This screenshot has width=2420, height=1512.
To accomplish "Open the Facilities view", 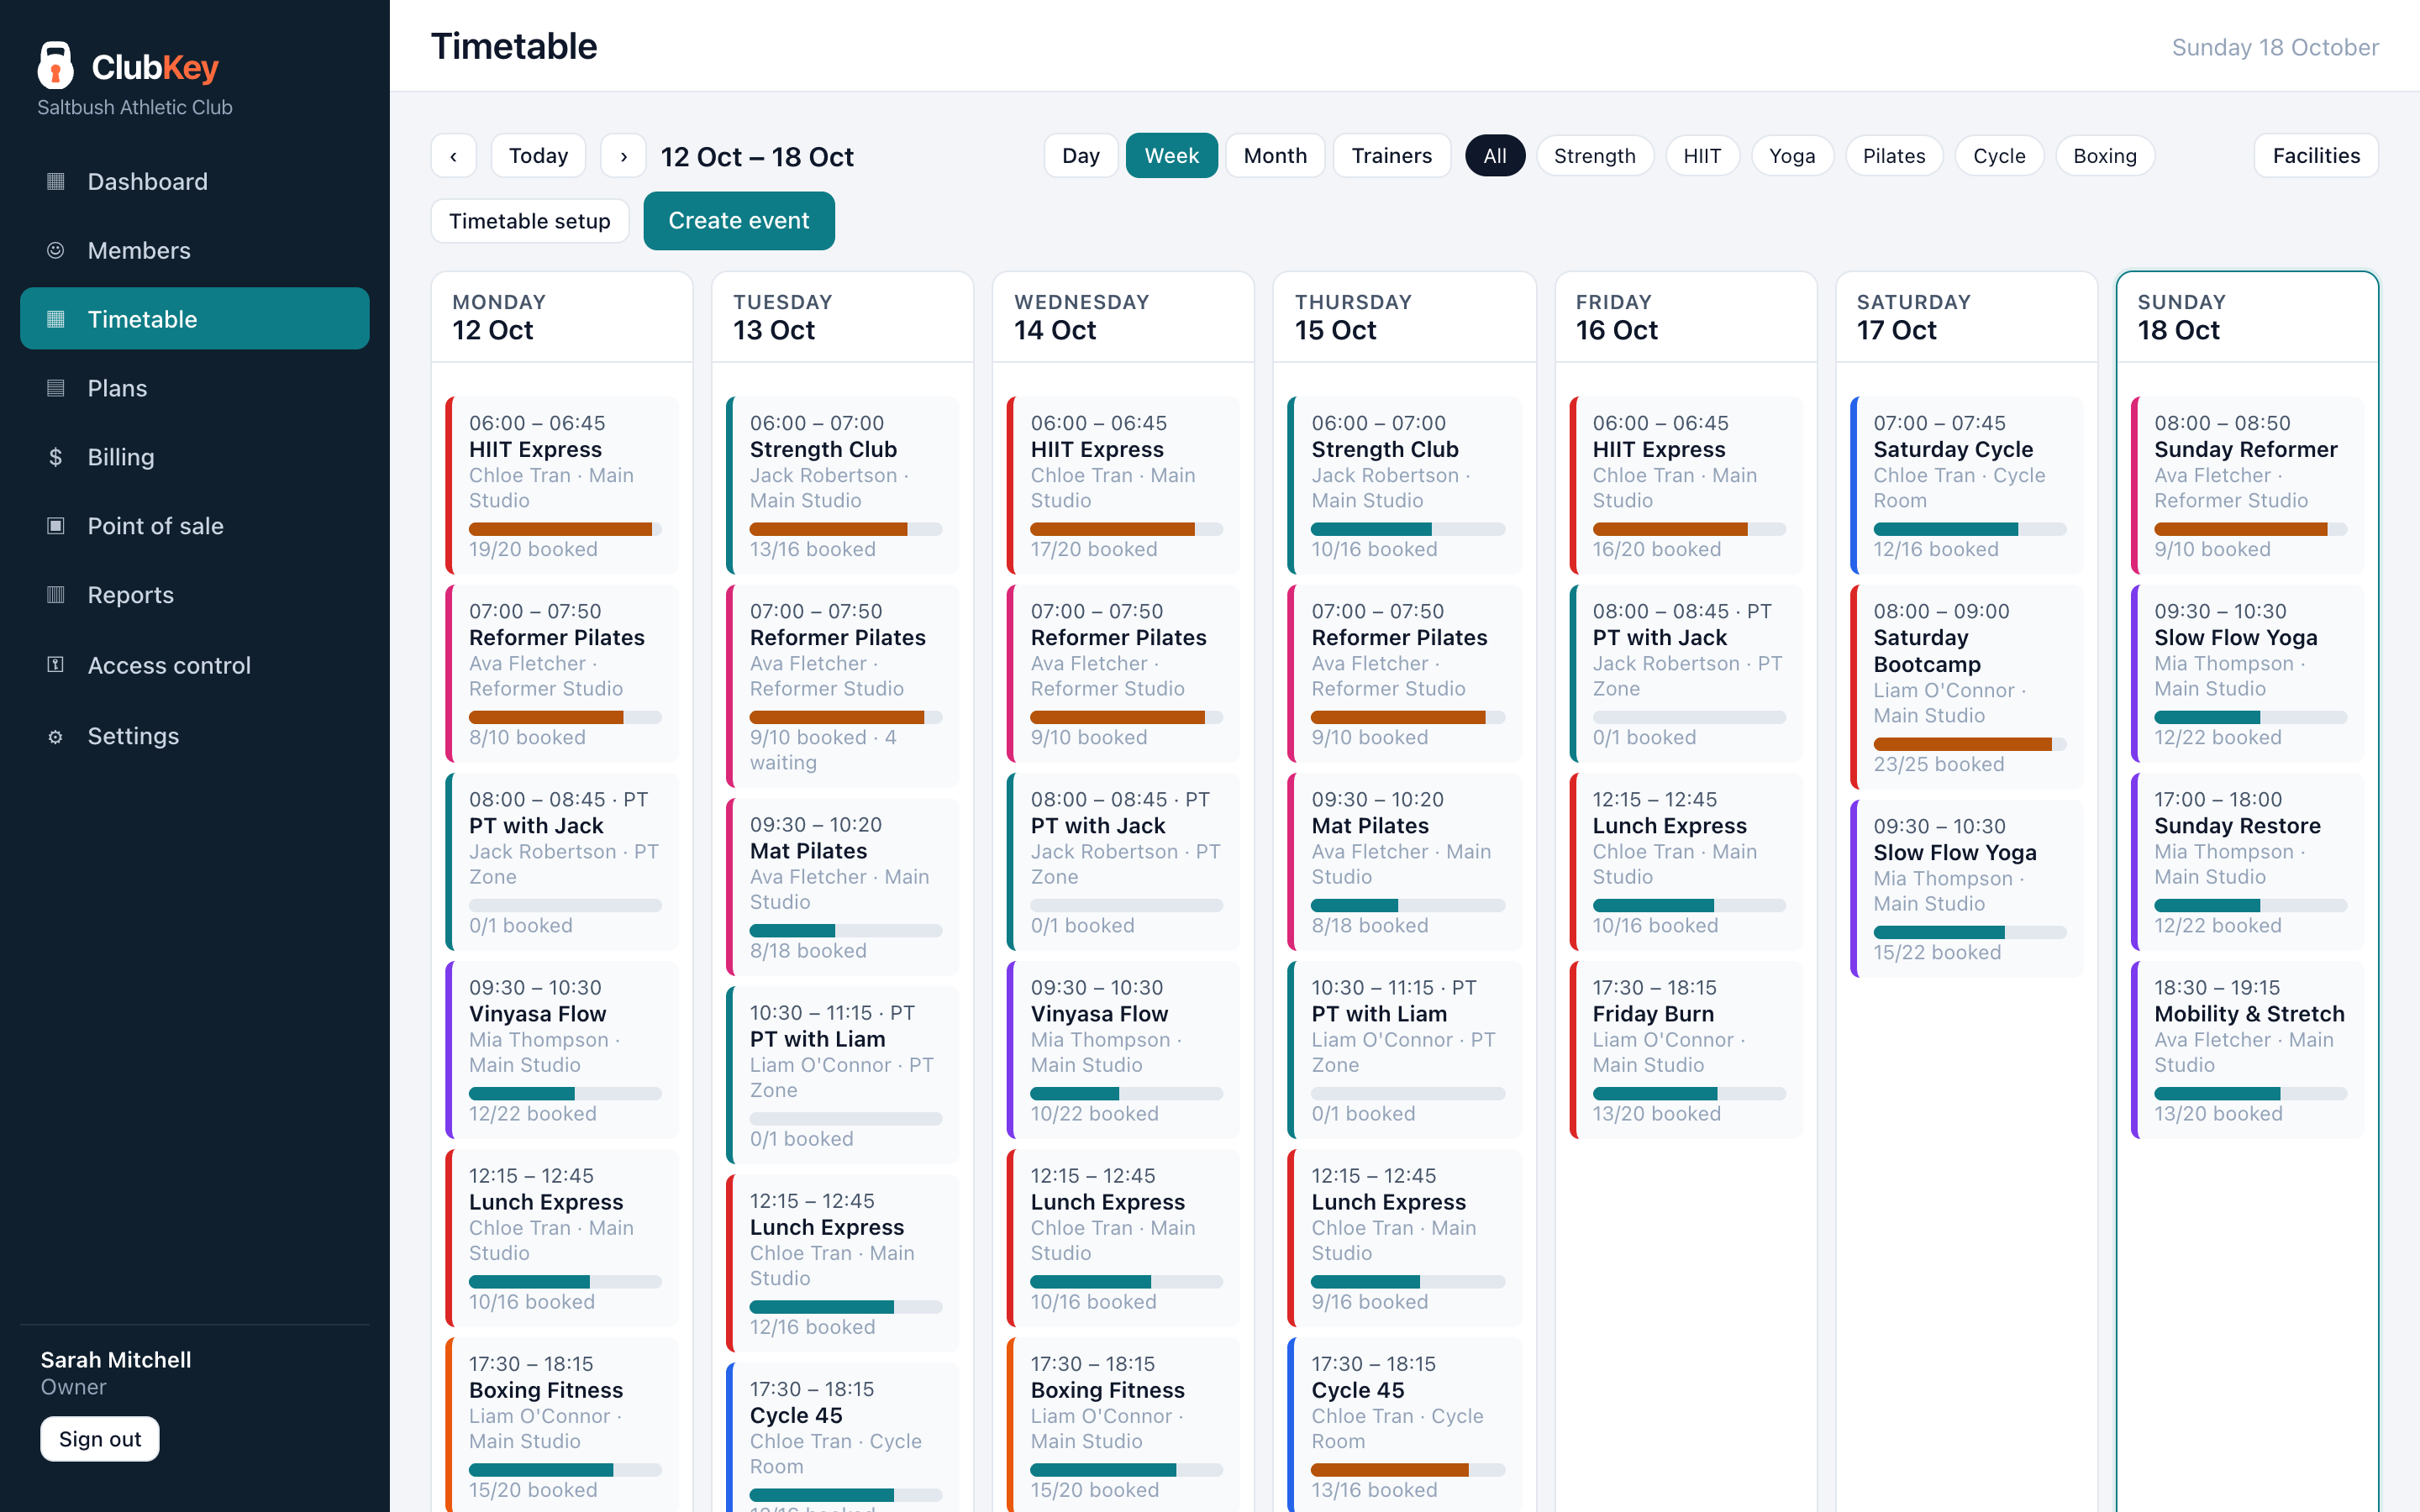I will click(x=2316, y=156).
